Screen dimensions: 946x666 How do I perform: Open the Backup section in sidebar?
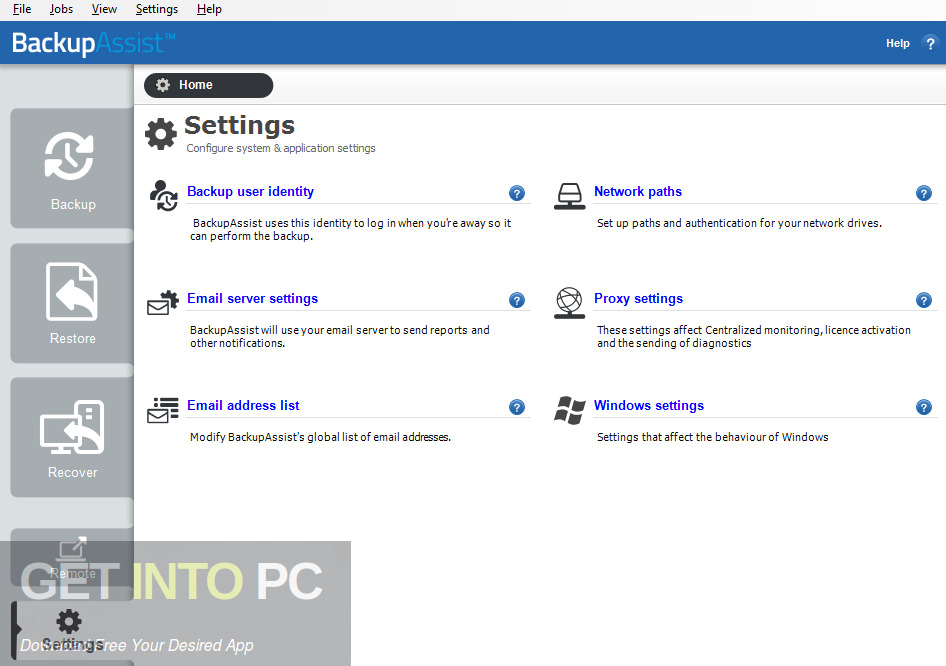72,168
